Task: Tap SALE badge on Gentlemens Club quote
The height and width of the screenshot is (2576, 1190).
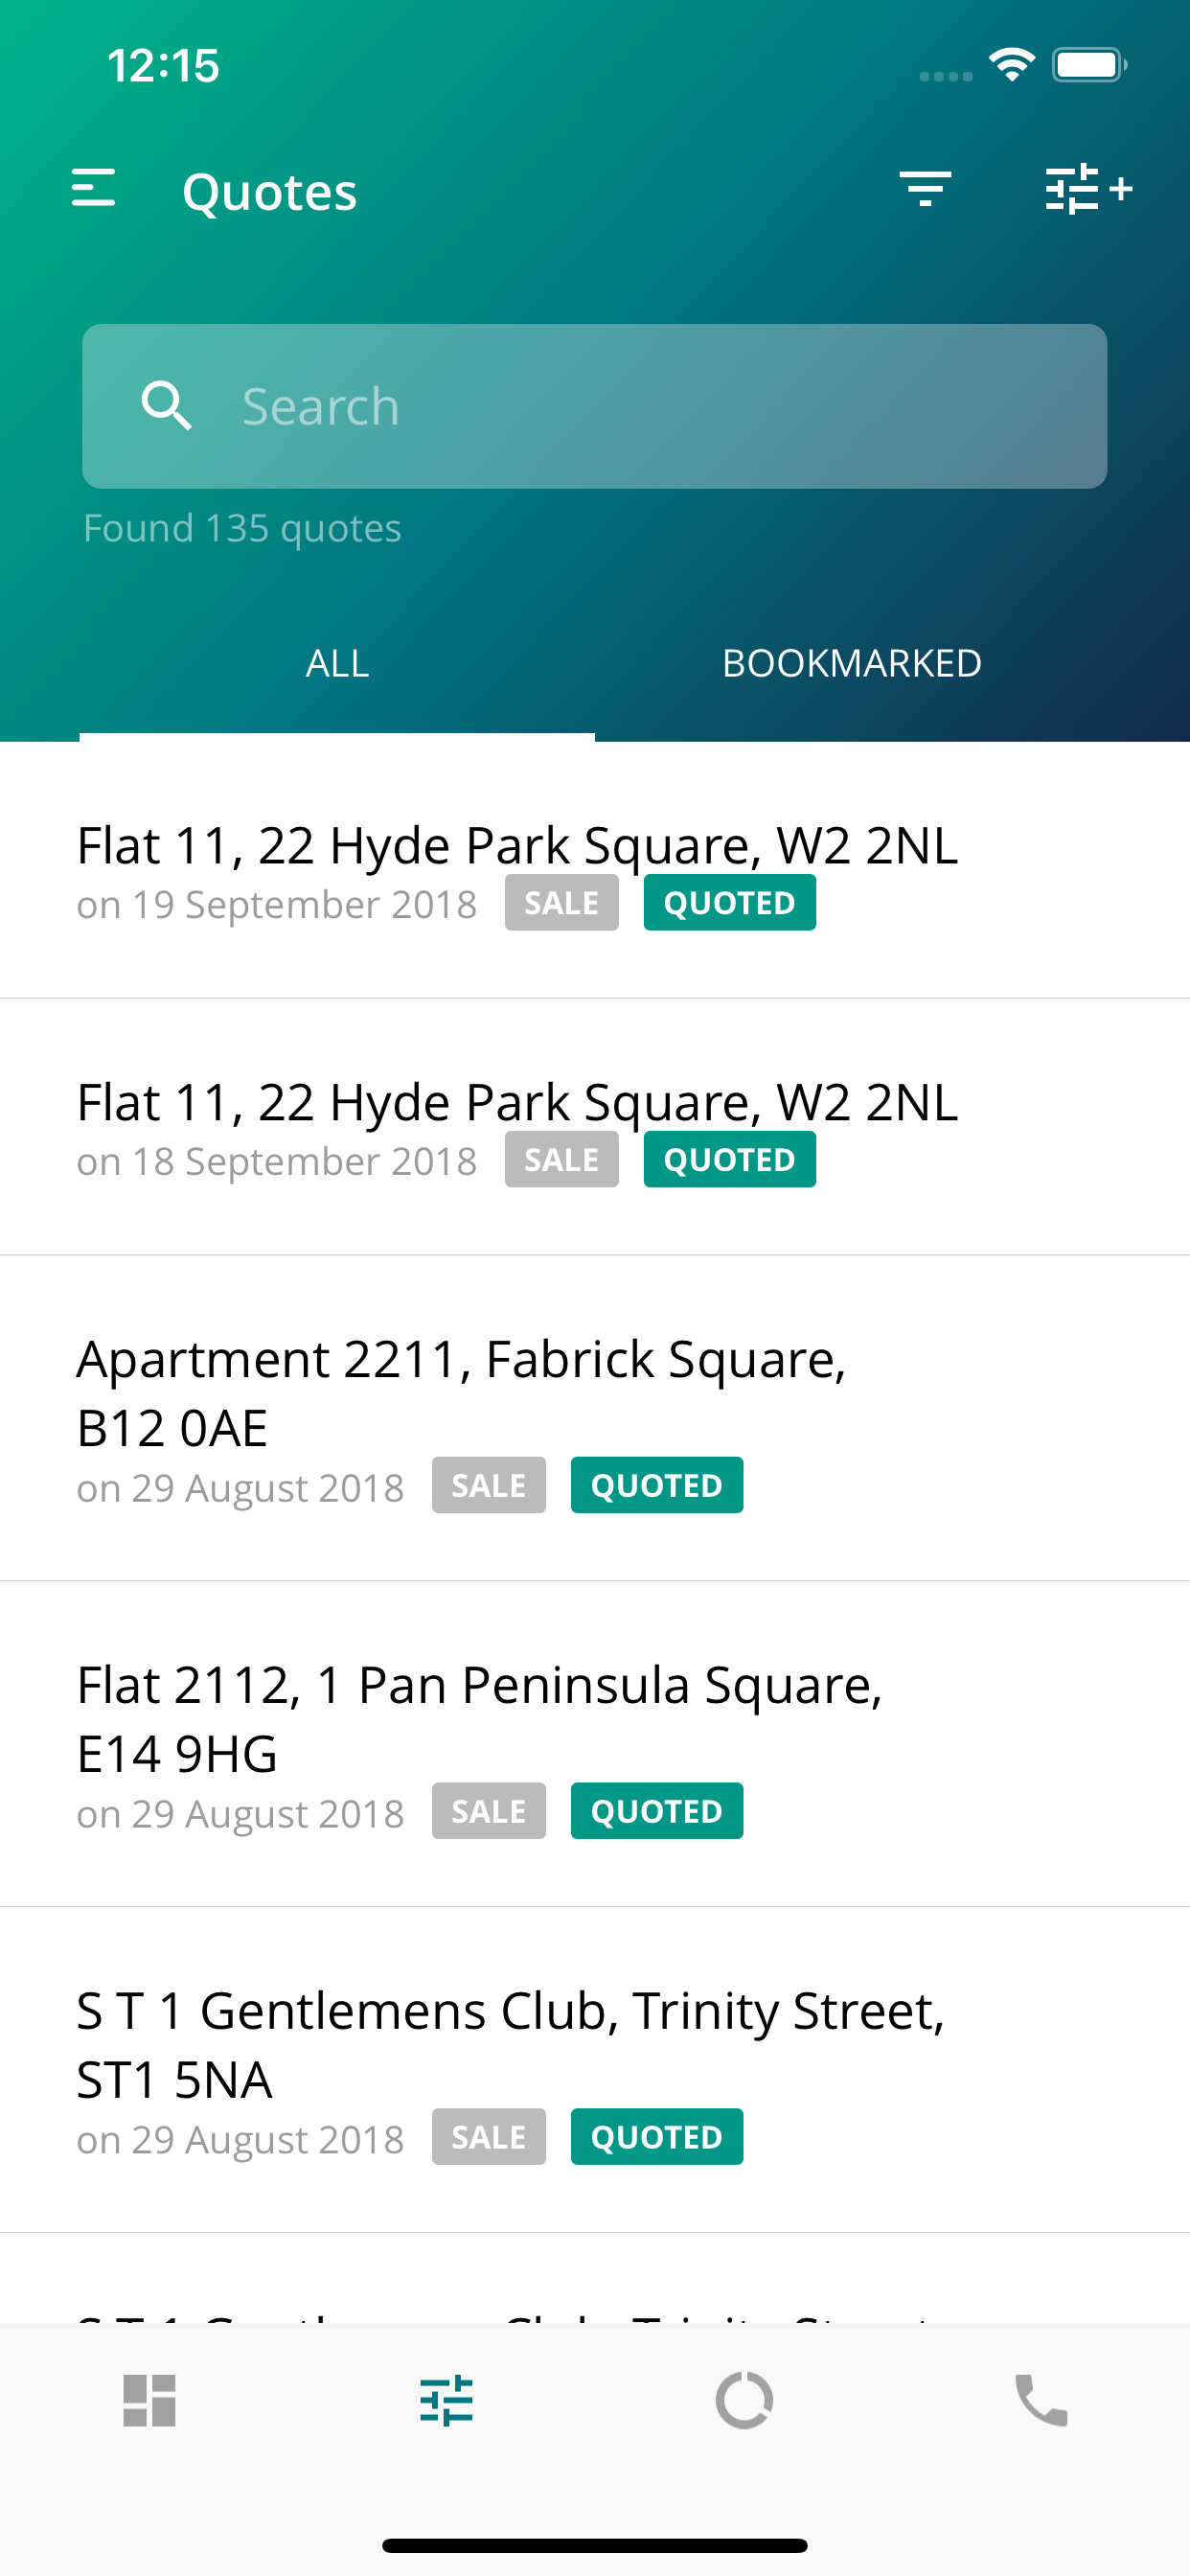Action: pos(488,2137)
